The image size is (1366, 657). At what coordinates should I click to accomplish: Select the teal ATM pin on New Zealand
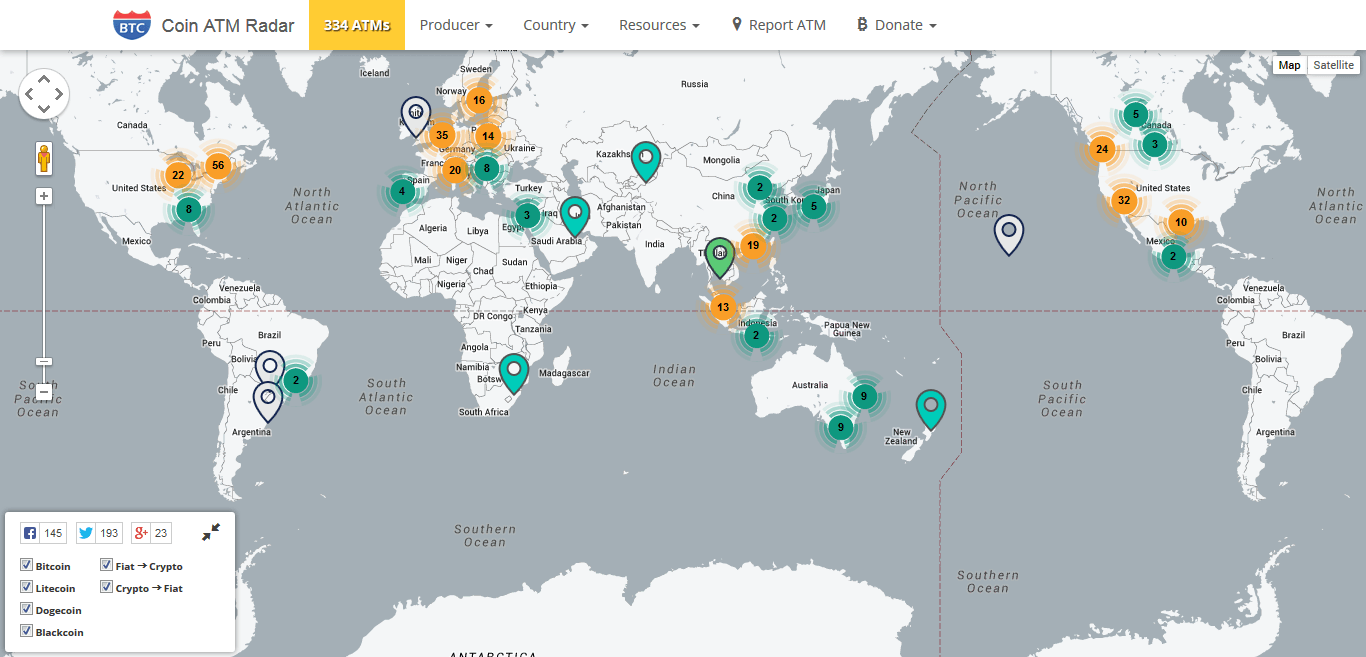click(x=929, y=405)
